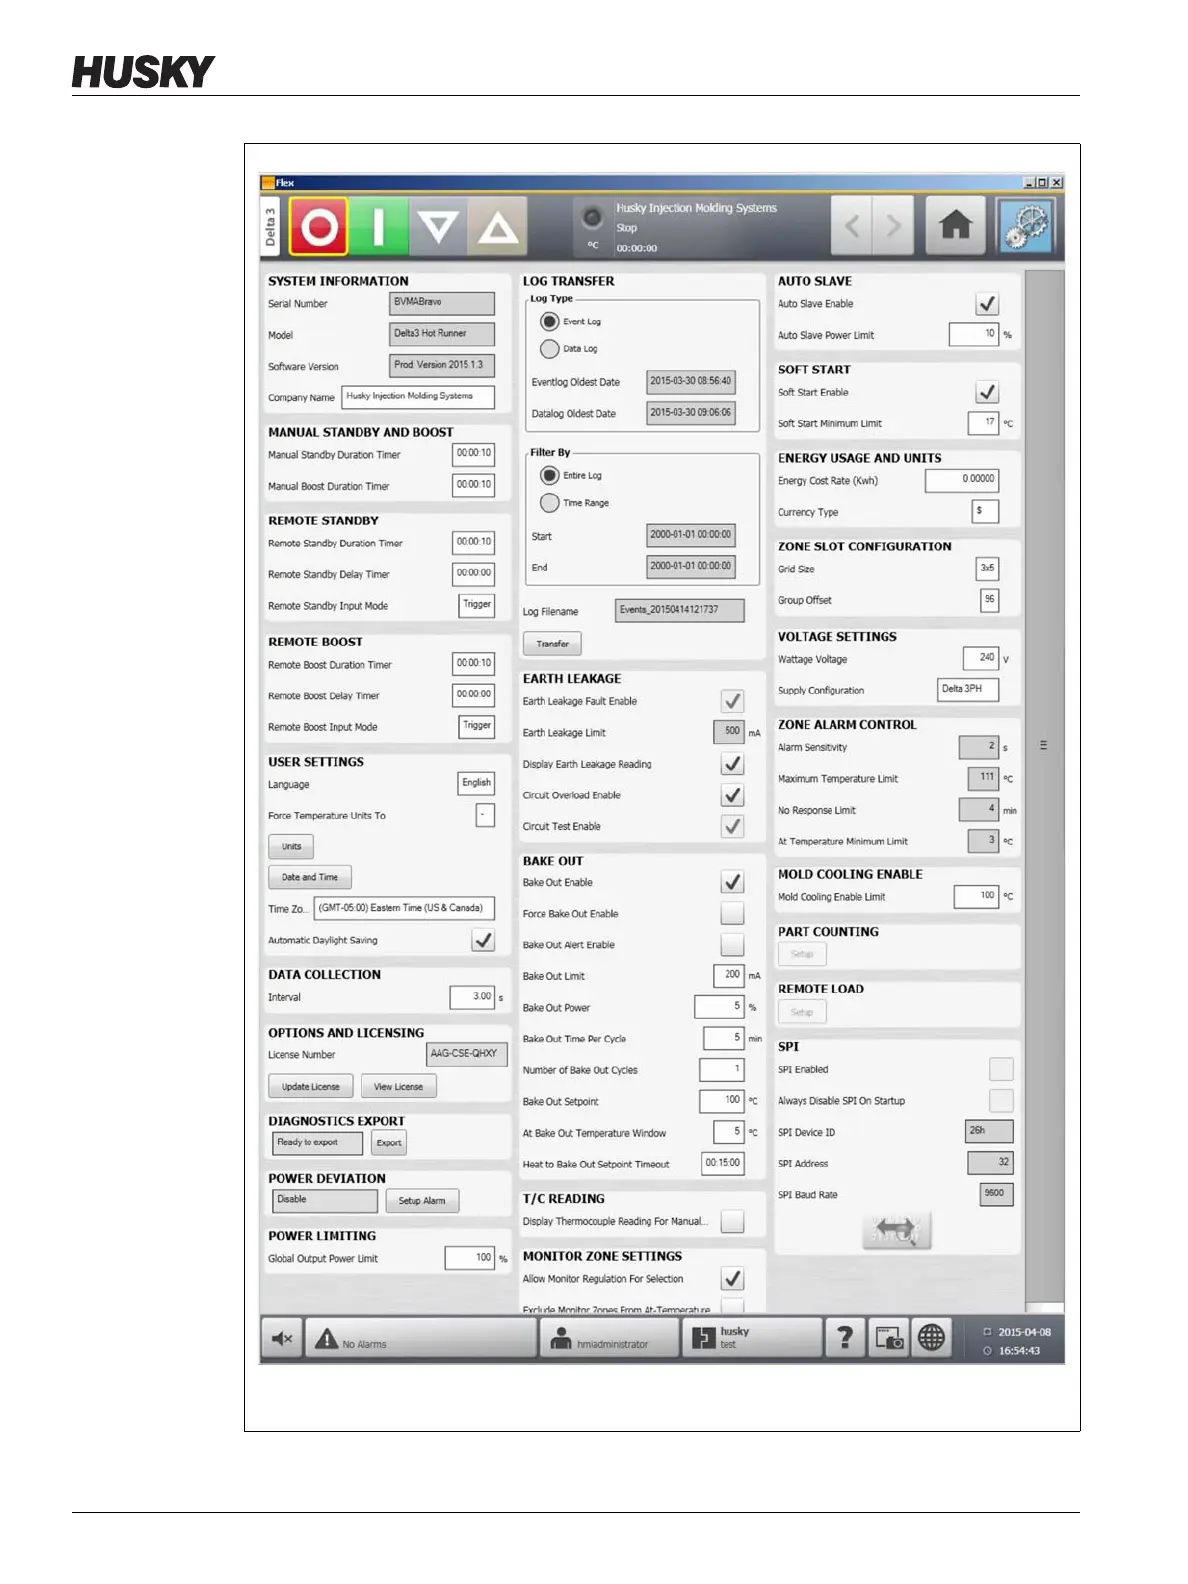The height and width of the screenshot is (1584, 1188).
Task: Edit the Energy Cost Rate field
Action: (962, 480)
